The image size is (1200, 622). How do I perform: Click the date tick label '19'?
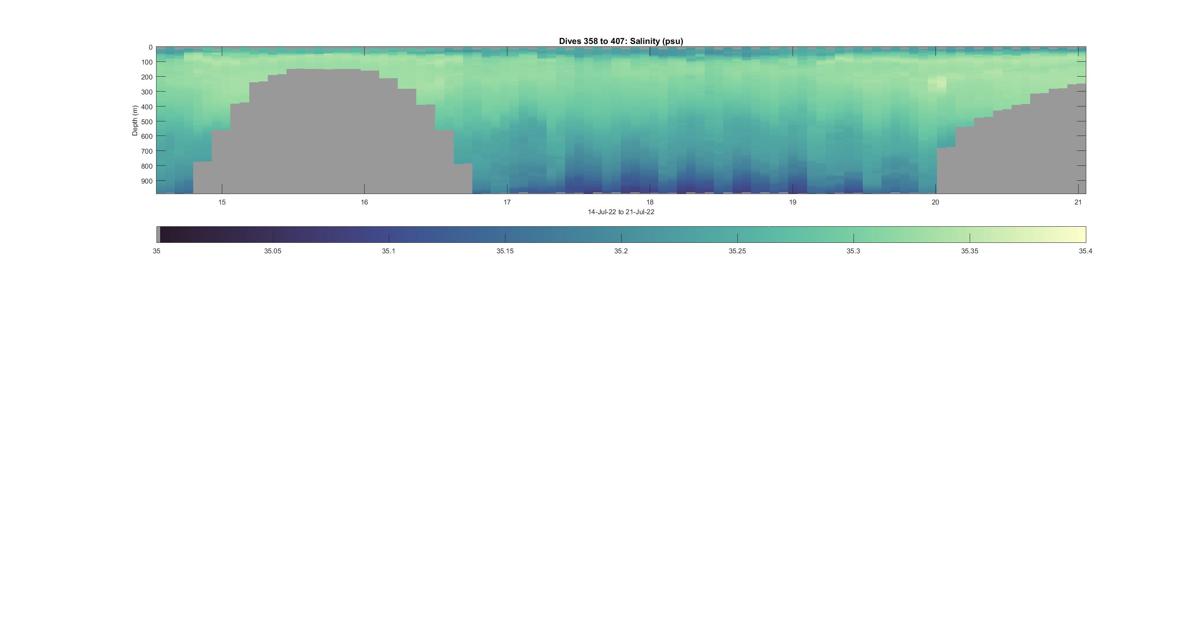[x=793, y=202]
